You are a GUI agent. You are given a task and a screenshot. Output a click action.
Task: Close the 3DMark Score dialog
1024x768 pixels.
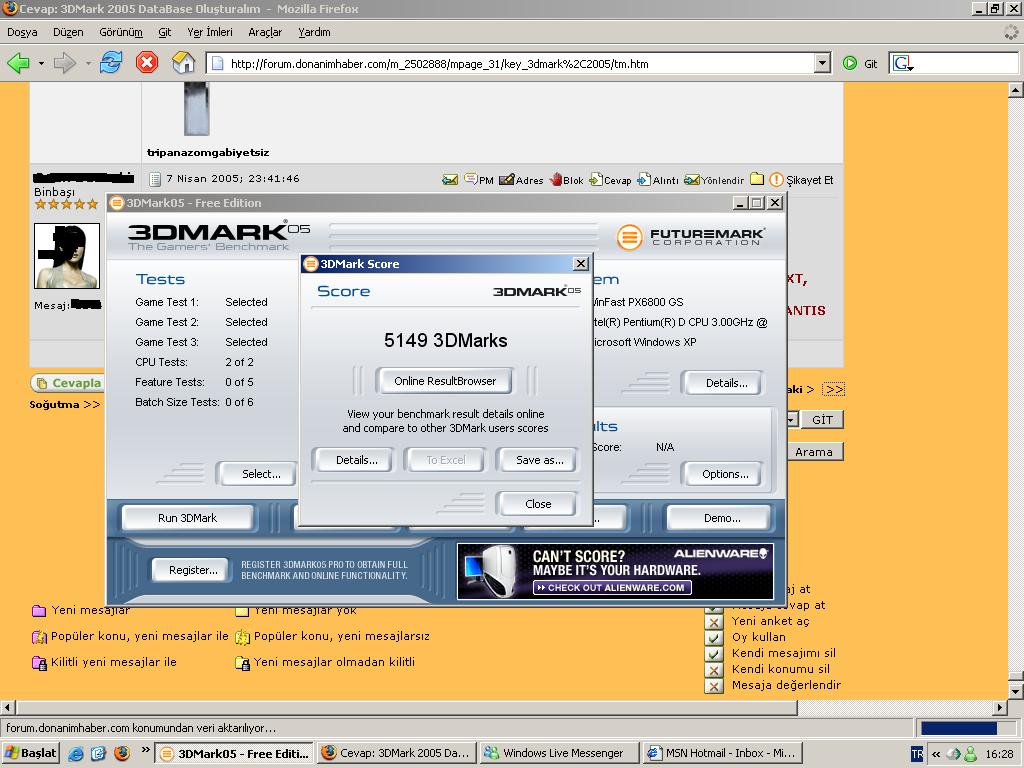[x=537, y=504]
